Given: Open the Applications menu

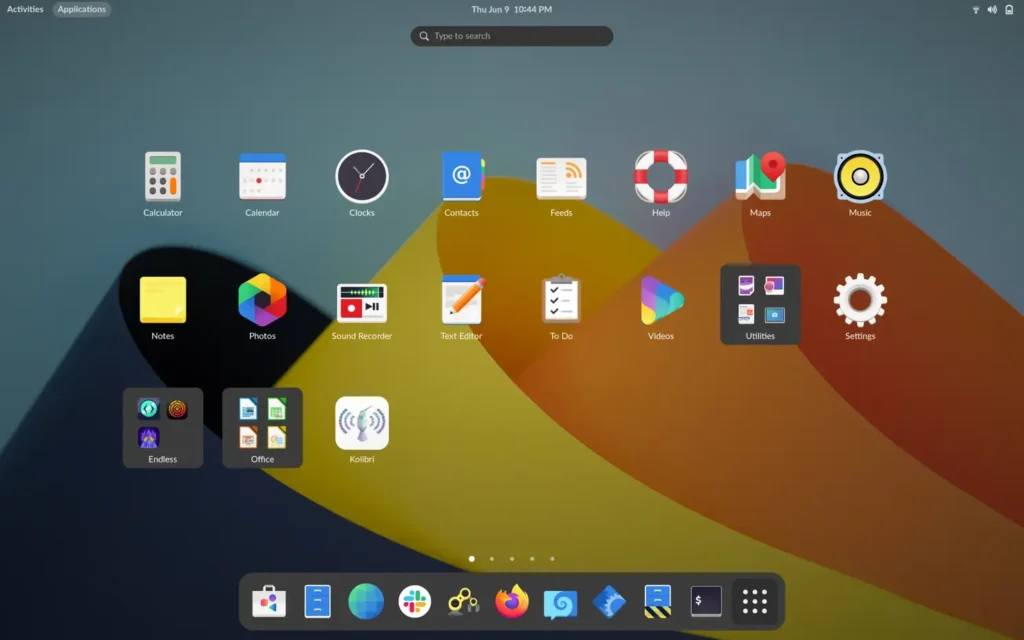Looking at the screenshot, I should pos(82,9).
